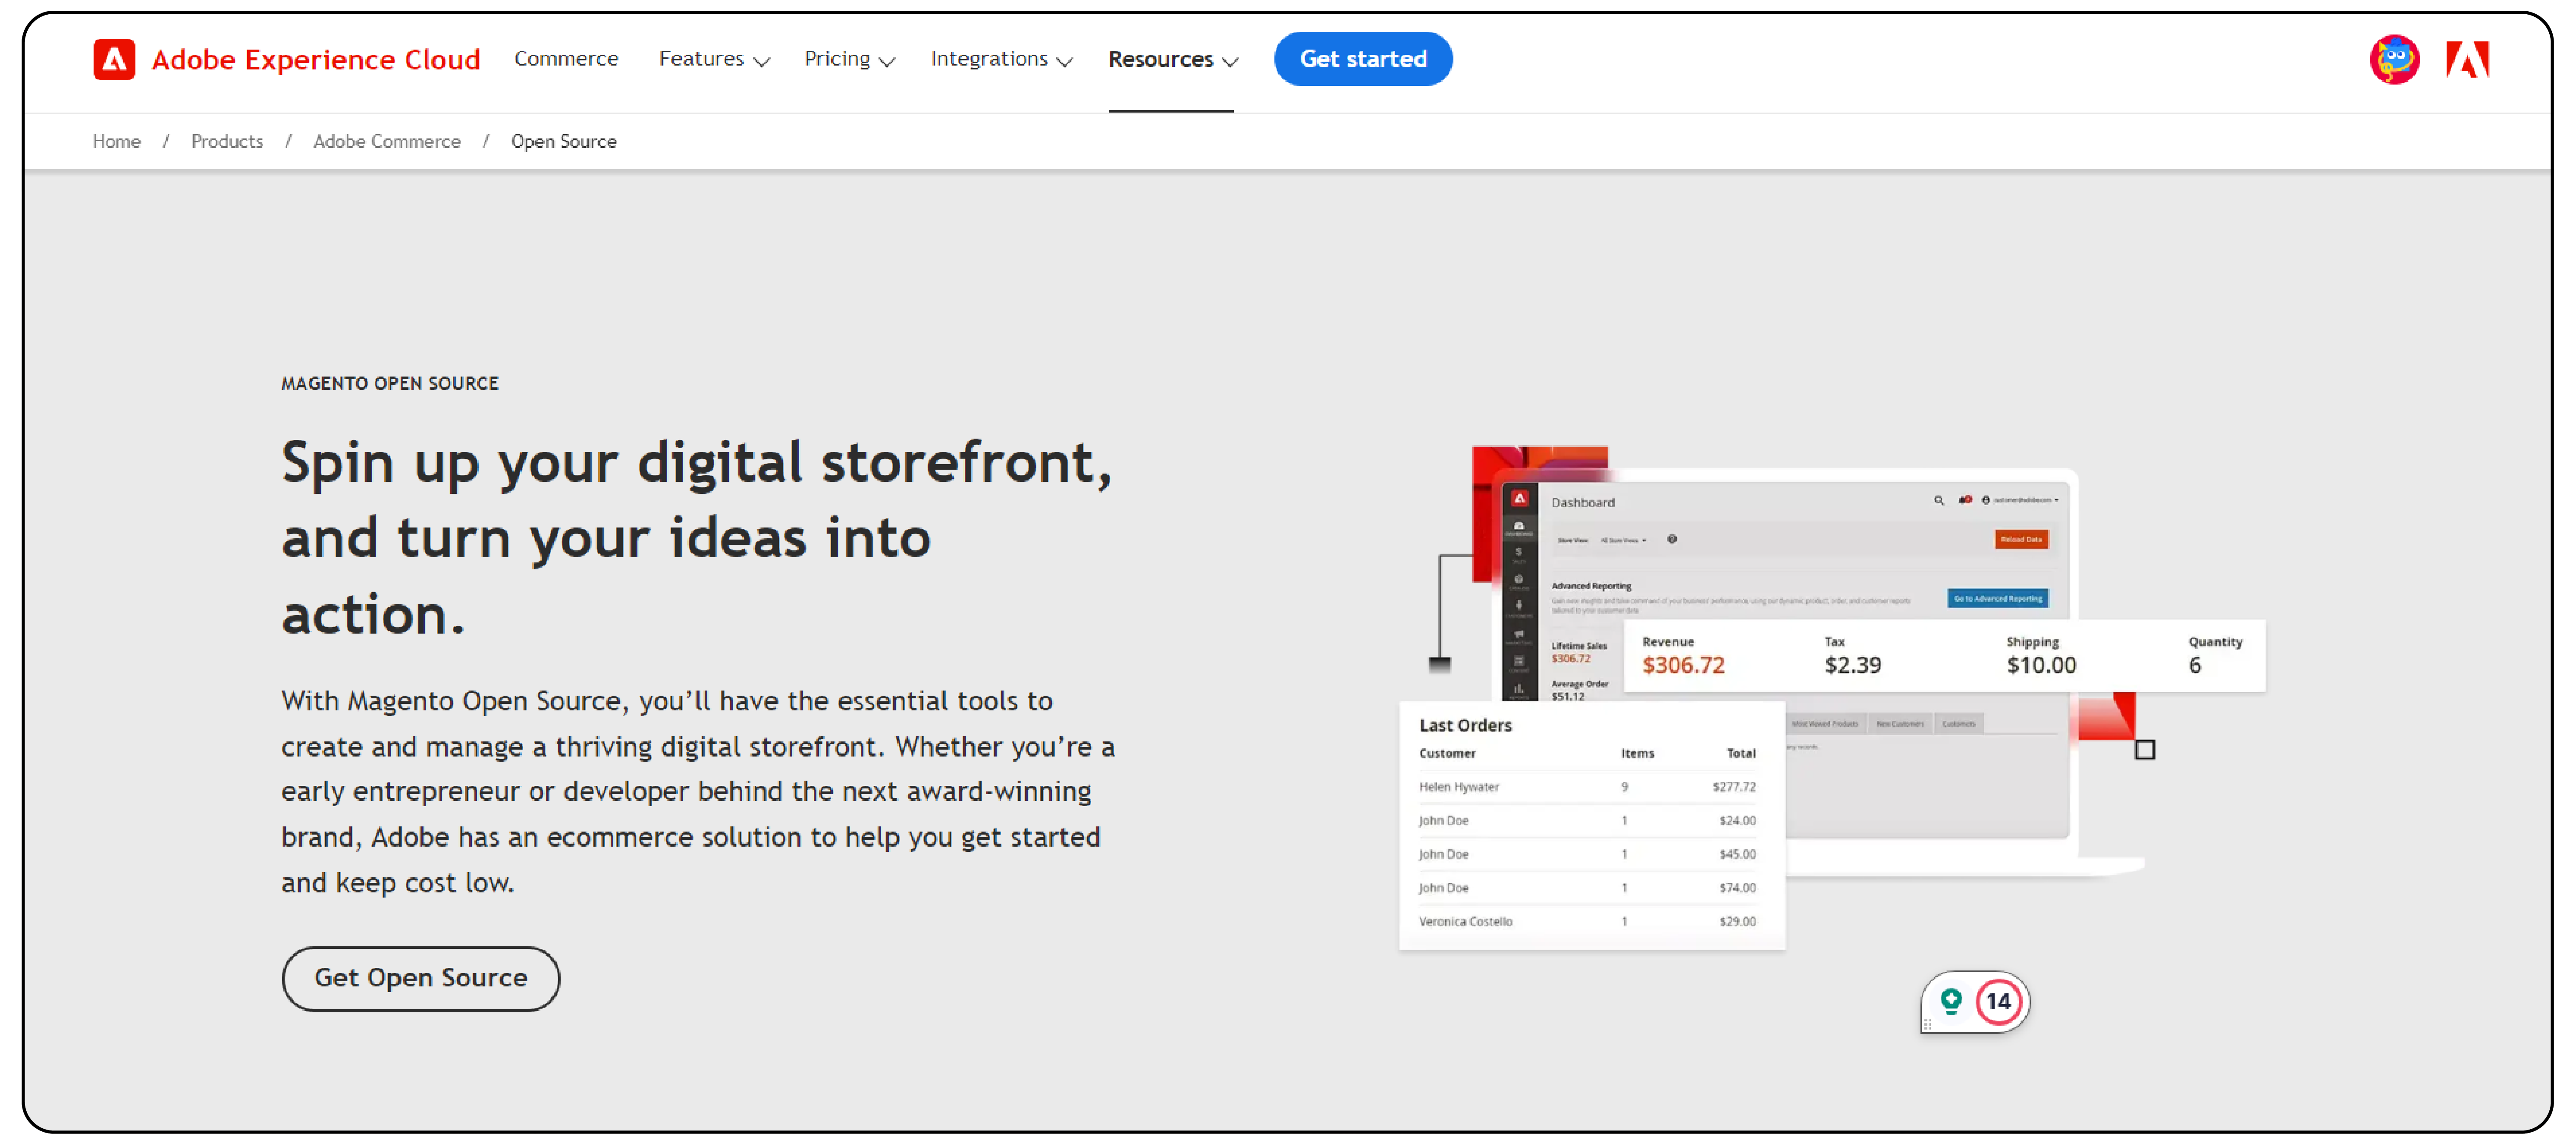2576x1146 pixels.
Task: Click the Adobe Experience Cloud logo icon
Action: [x=114, y=60]
